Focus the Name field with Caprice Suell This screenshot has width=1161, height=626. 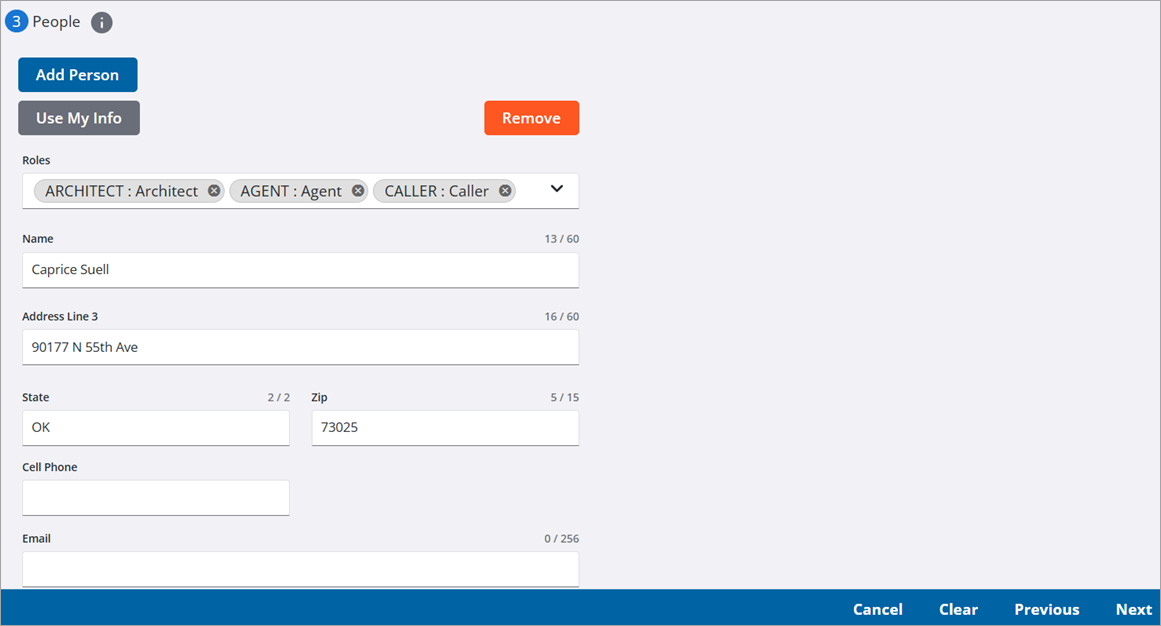(x=300, y=270)
